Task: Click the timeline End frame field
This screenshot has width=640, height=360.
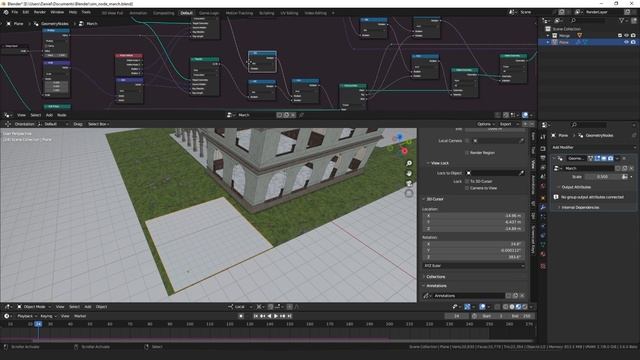Action: [x=521, y=316]
